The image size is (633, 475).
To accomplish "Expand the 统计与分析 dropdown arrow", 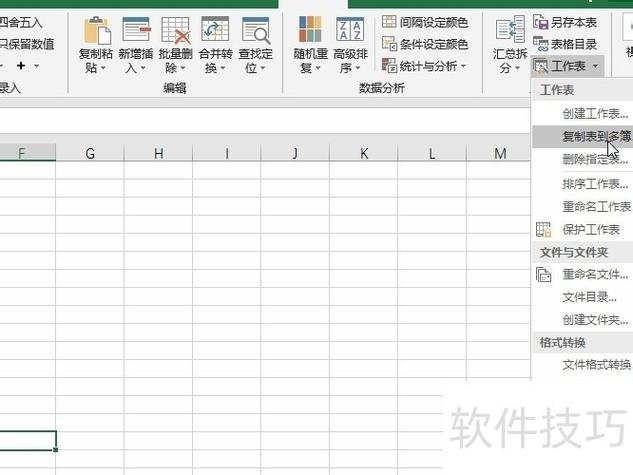I will (463, 66).
